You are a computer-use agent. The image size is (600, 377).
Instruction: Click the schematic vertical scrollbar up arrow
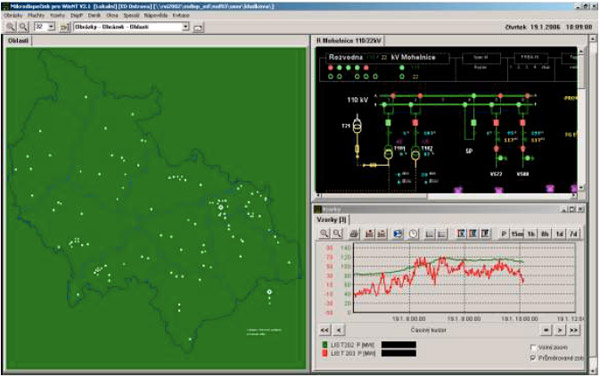point(582,51)
